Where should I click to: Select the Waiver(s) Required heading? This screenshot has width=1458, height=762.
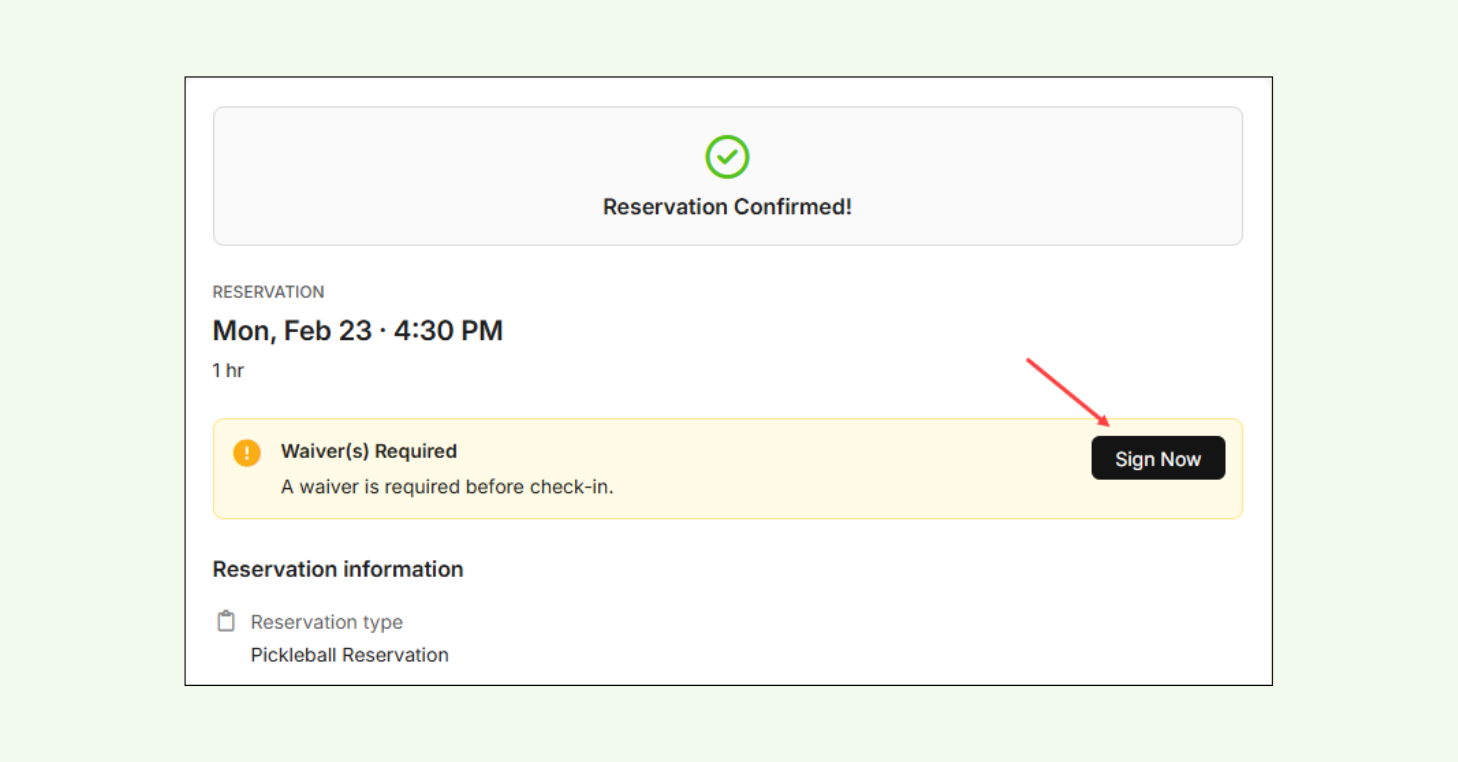(x=369, y=451)
